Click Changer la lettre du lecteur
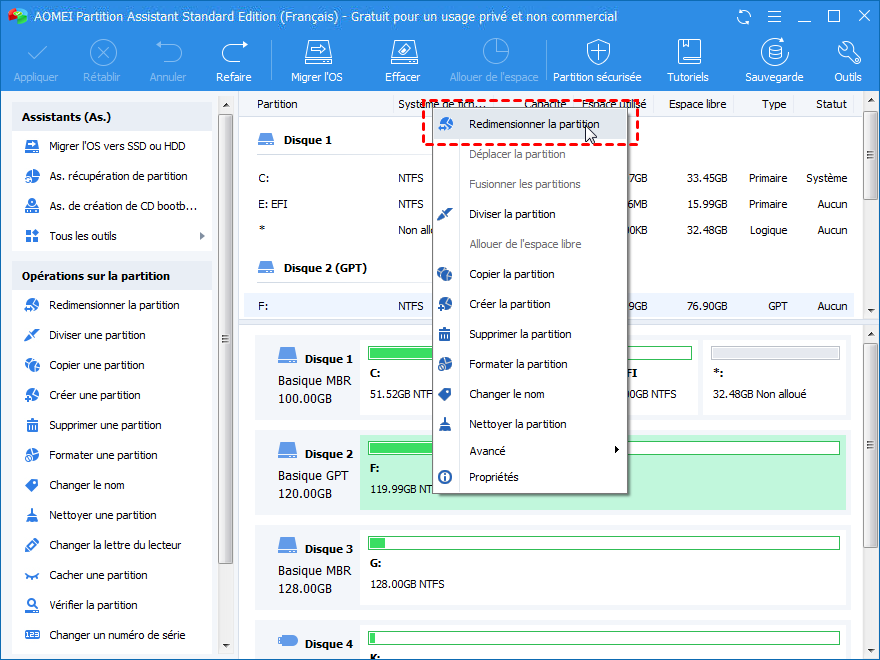The image size is (880, 660). [x=115, y=545]
